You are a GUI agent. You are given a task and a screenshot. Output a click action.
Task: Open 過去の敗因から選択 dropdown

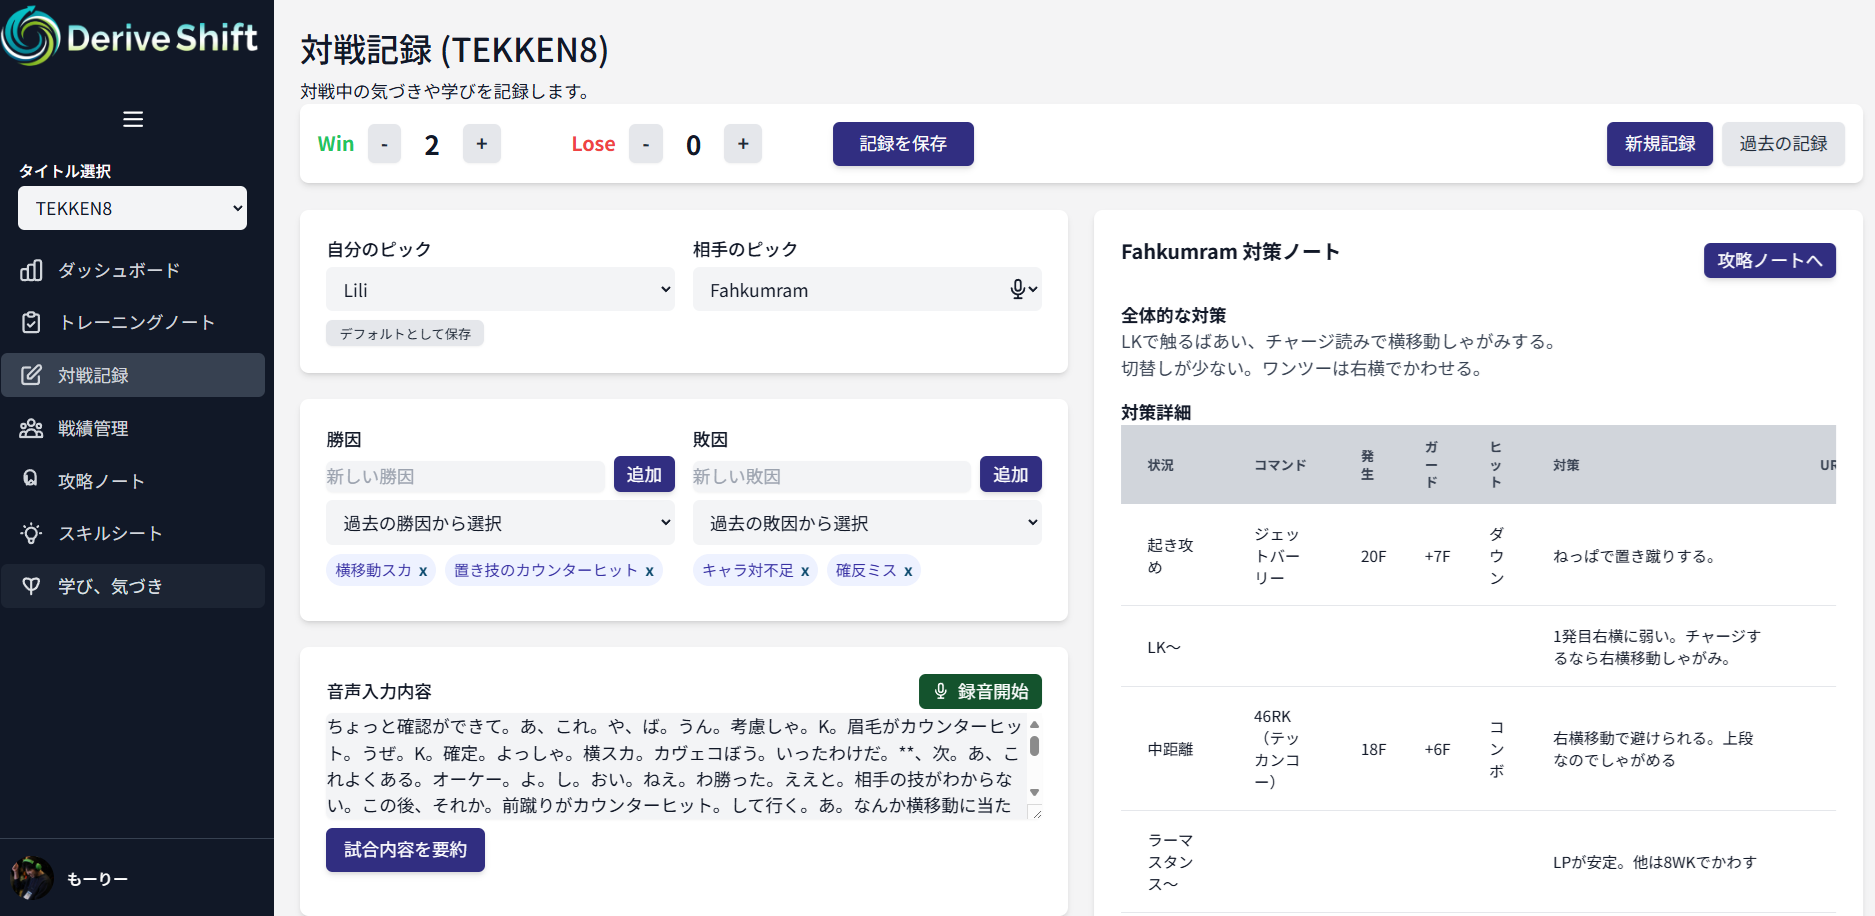tap(867, 523)
